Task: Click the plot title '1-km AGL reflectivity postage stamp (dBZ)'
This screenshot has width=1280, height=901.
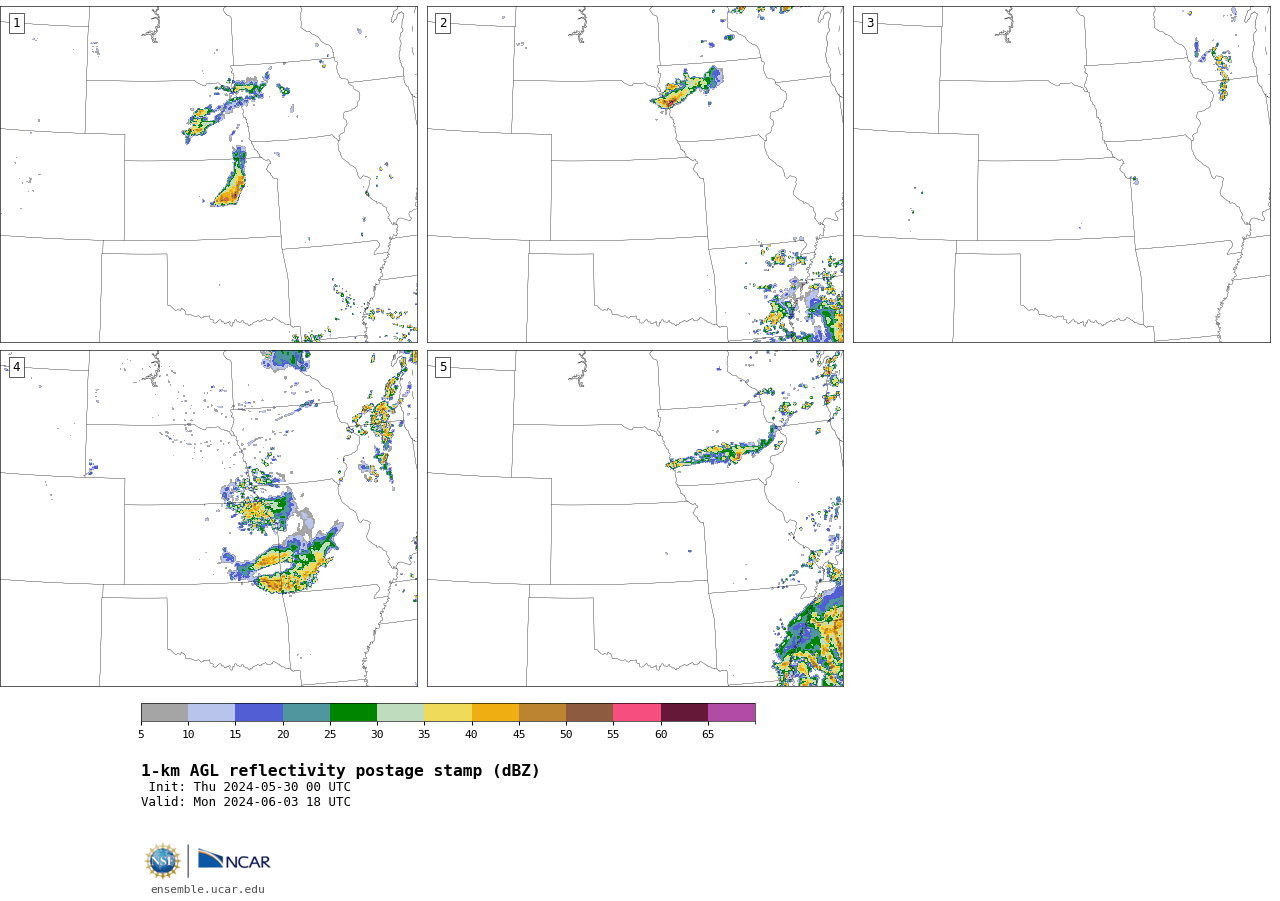Action: pyautogui.click(x=340, y=771)
